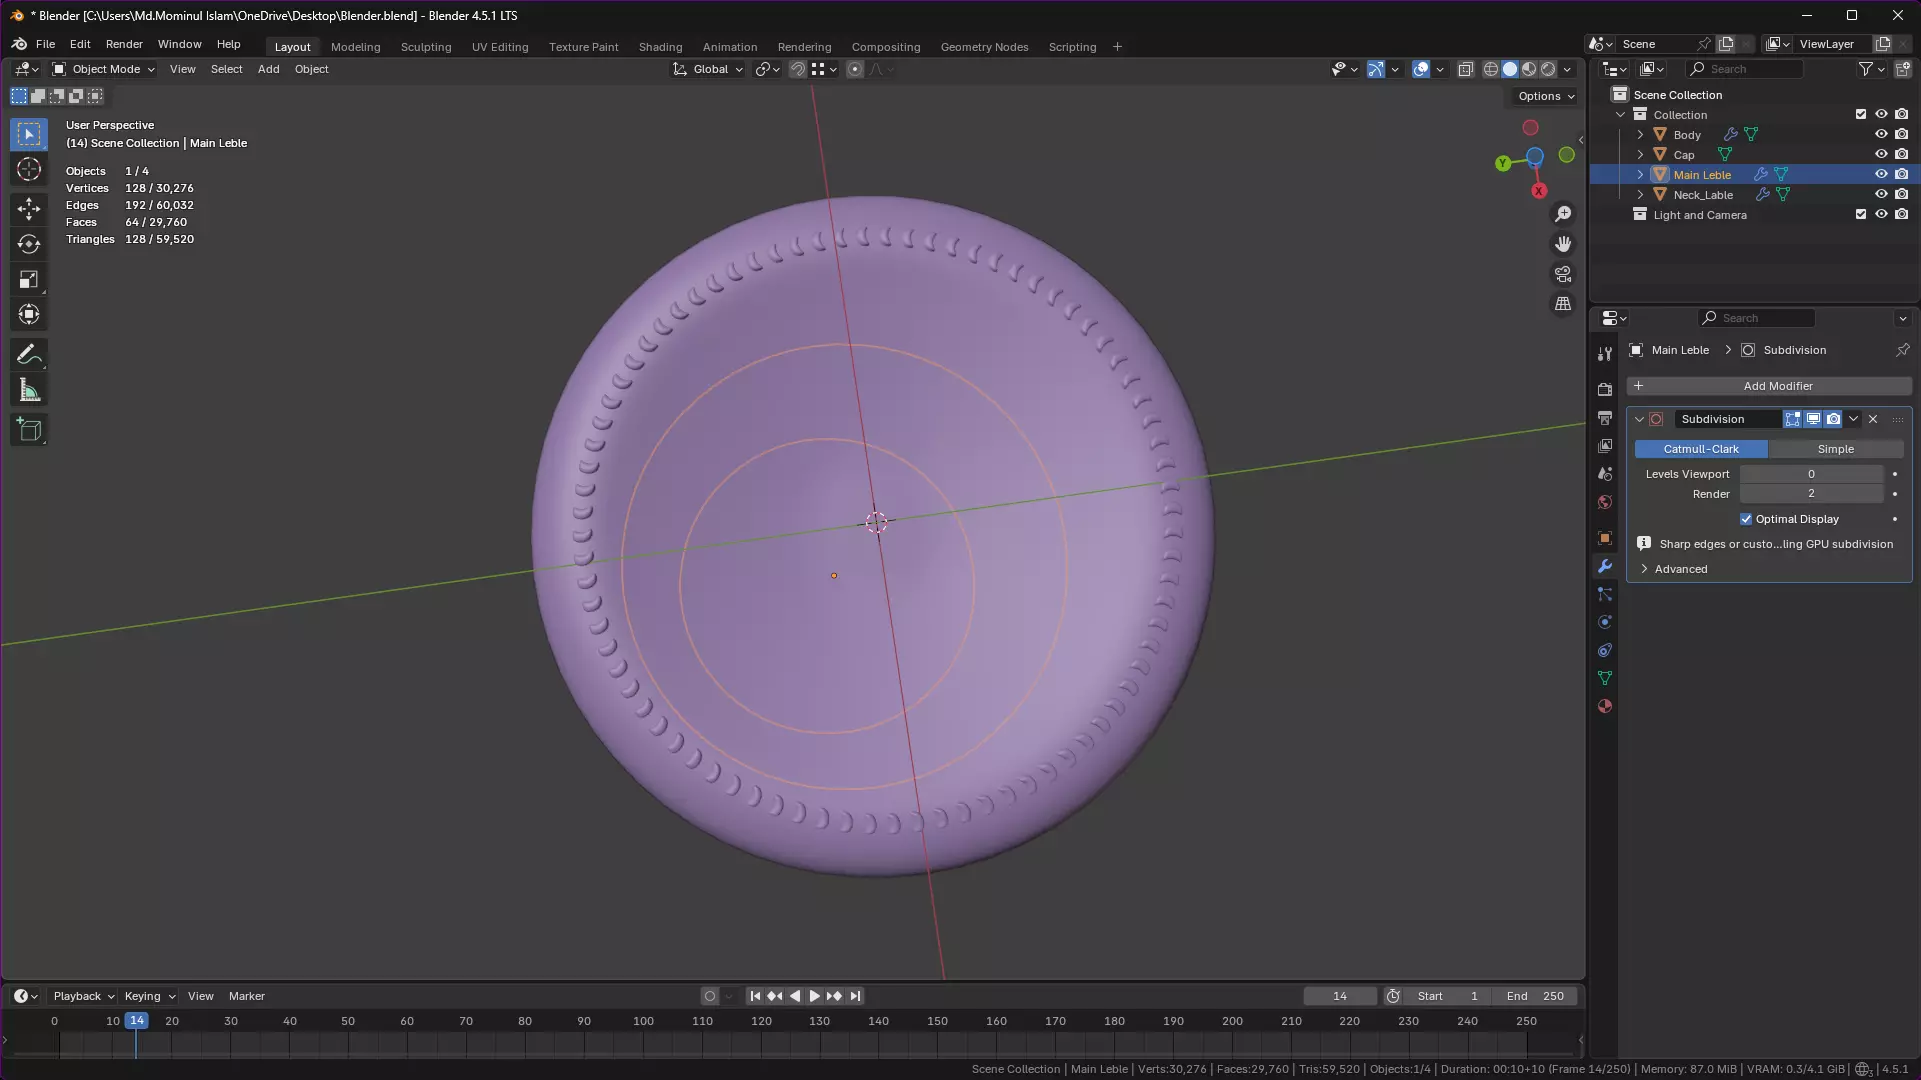Expand the Advanced subdivision section
Image resolution: width=1921 pixels, height=1080 pixels.
[x=1680, y=569]
